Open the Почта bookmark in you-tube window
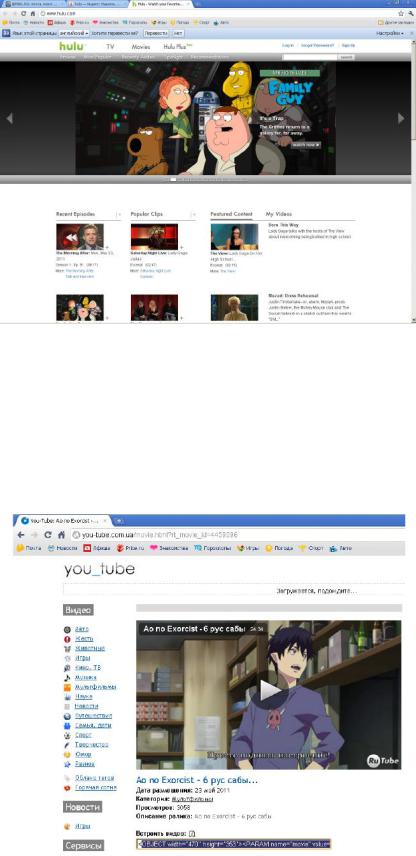This screenshot has height=856, width=416. (x=29, y=548)
